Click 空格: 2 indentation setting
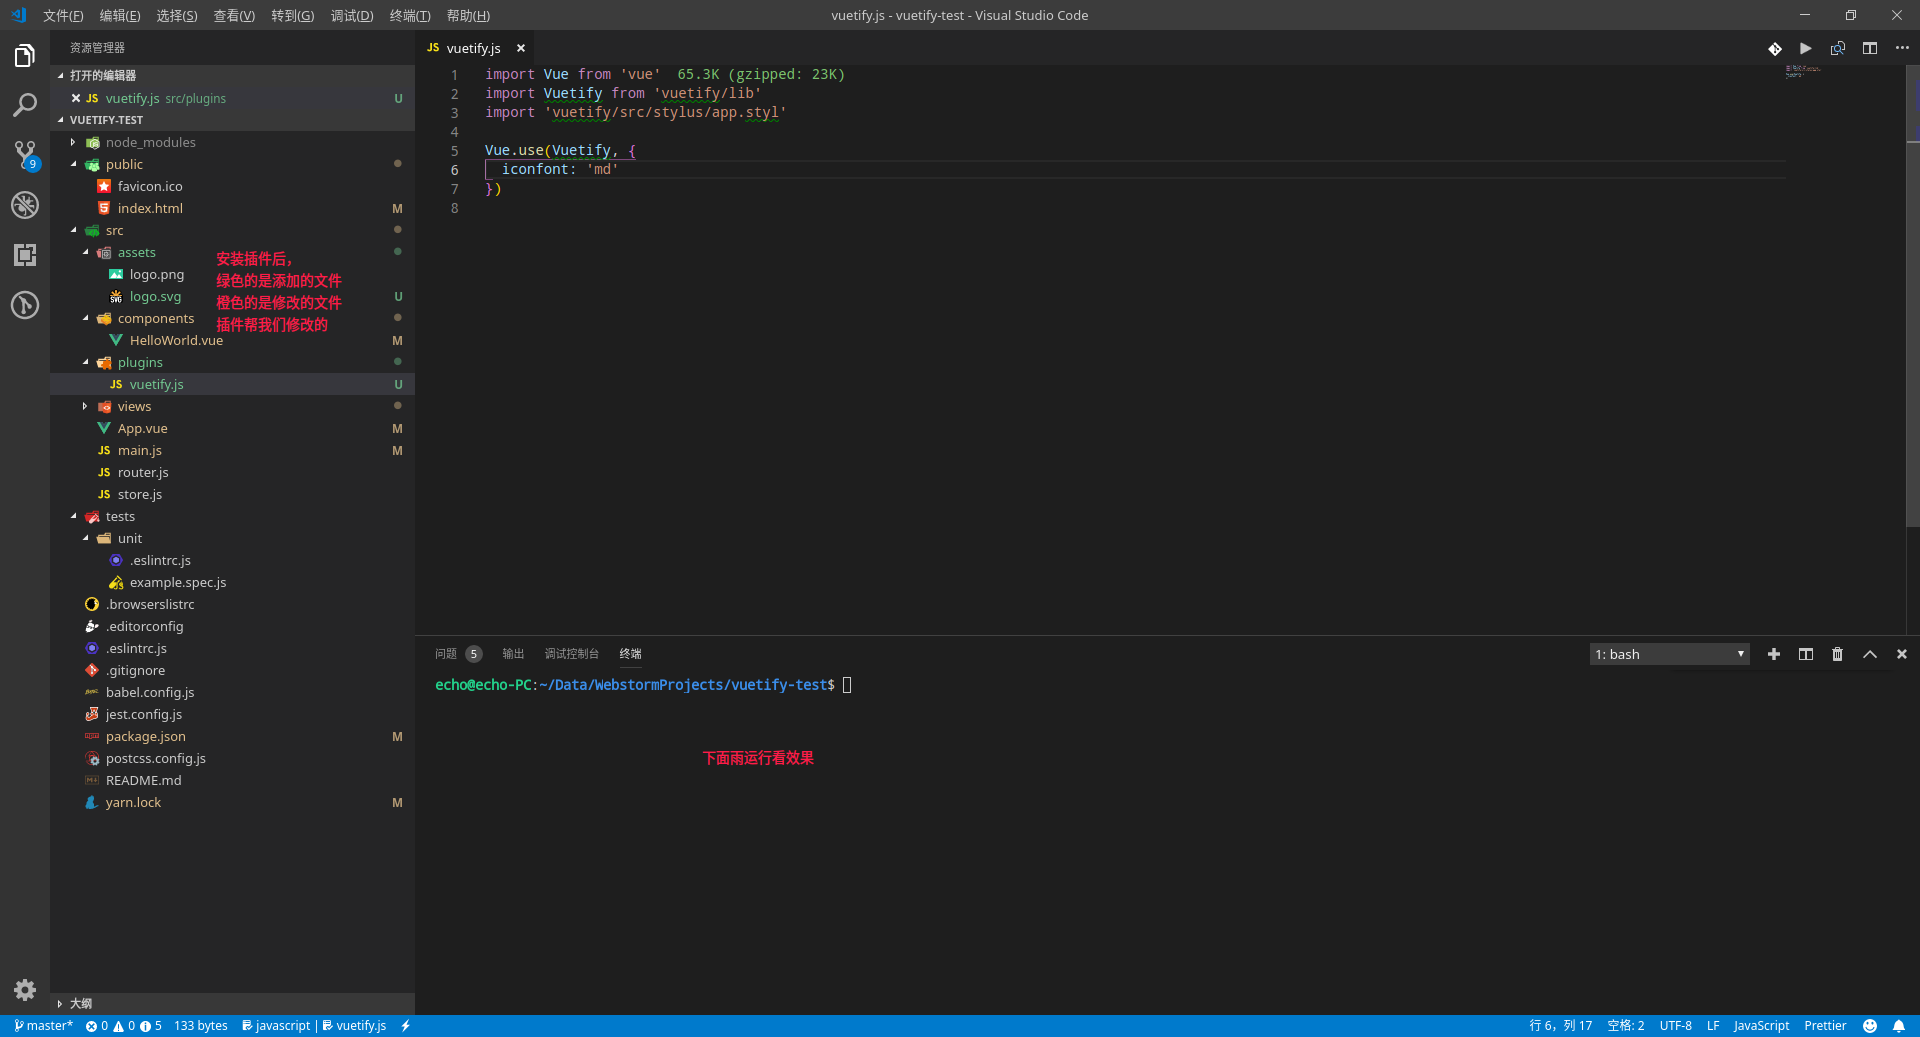The image size is (1920, 1037). tap(1626, 1026)
